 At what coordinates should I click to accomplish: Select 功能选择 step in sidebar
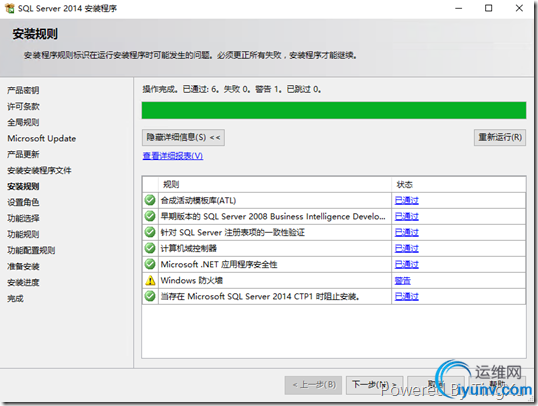point(23,218)
